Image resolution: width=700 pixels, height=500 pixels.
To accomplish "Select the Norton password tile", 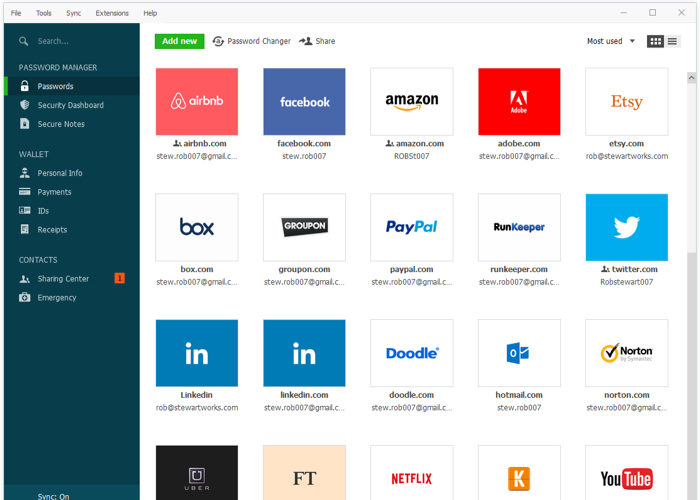I will coord(627,353).
